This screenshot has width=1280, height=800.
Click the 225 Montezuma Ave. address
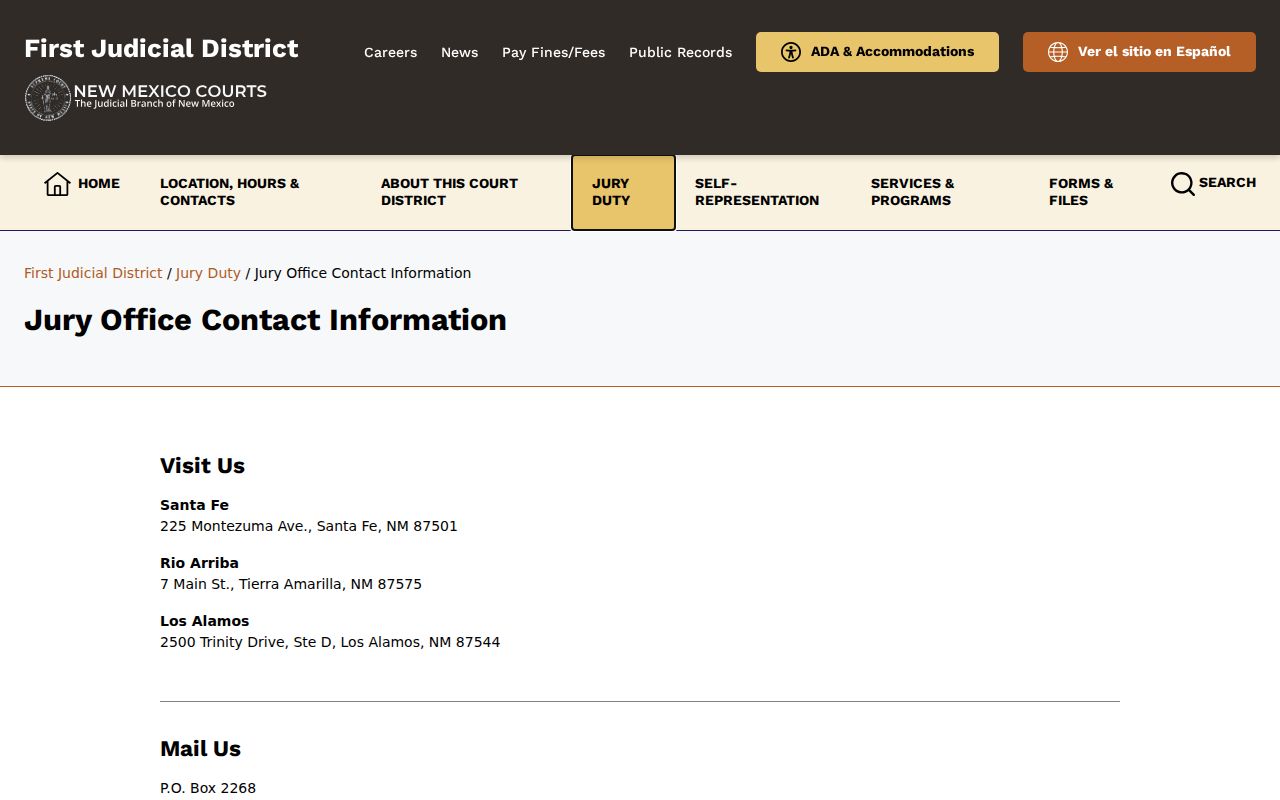(309, 526)
